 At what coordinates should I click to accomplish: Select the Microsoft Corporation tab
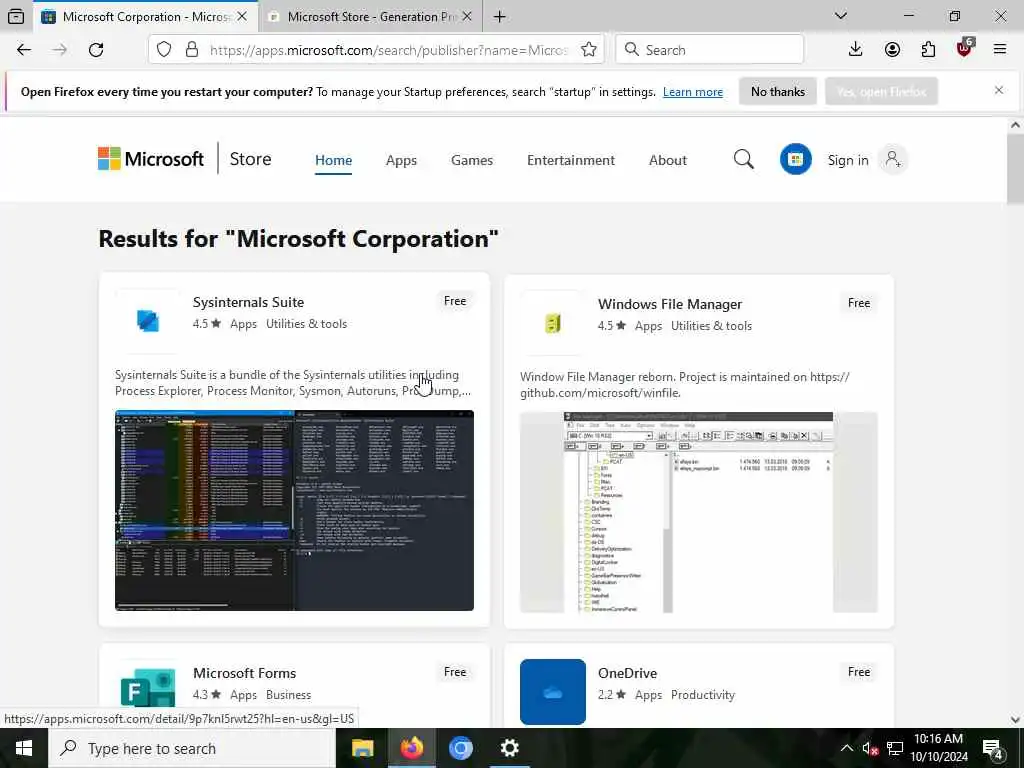[144, 16]
